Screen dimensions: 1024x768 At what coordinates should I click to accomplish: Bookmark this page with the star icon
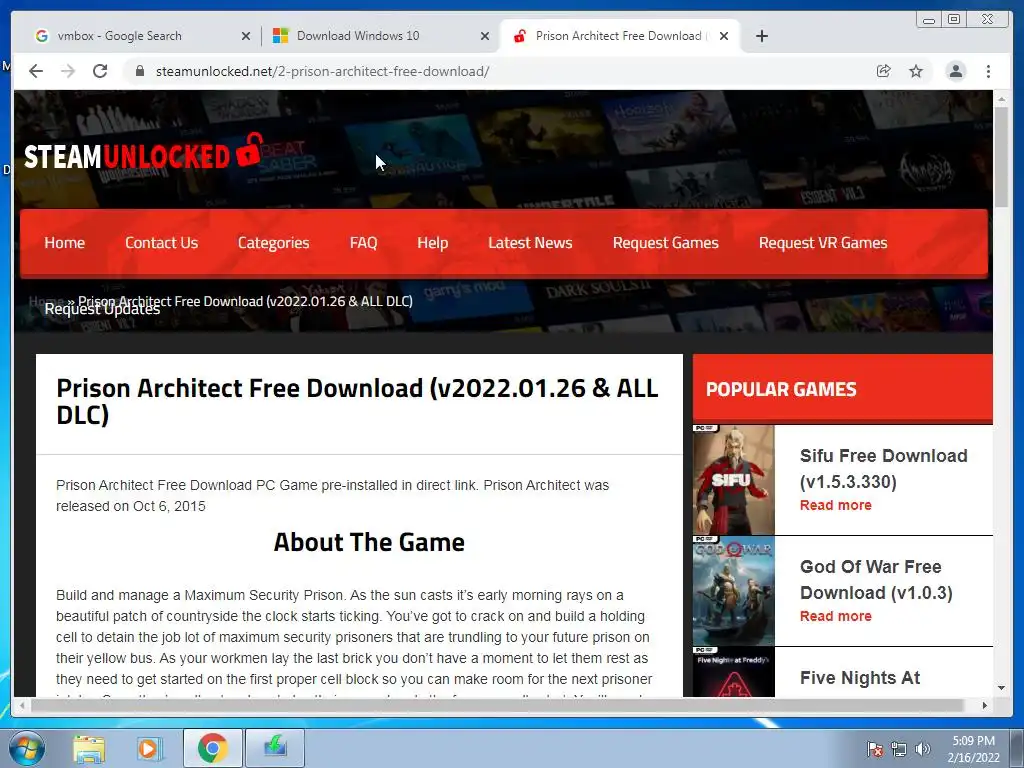(916, 71)
